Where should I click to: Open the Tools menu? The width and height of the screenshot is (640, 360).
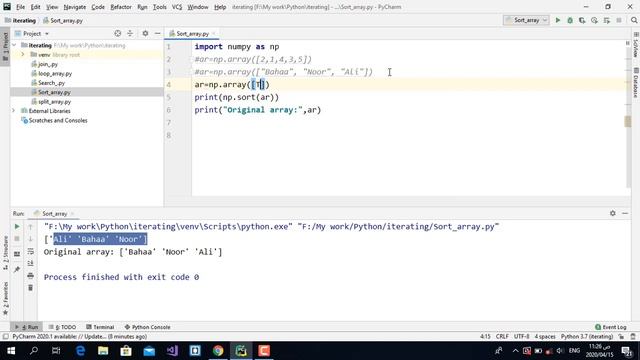click(x=159, y=7)
